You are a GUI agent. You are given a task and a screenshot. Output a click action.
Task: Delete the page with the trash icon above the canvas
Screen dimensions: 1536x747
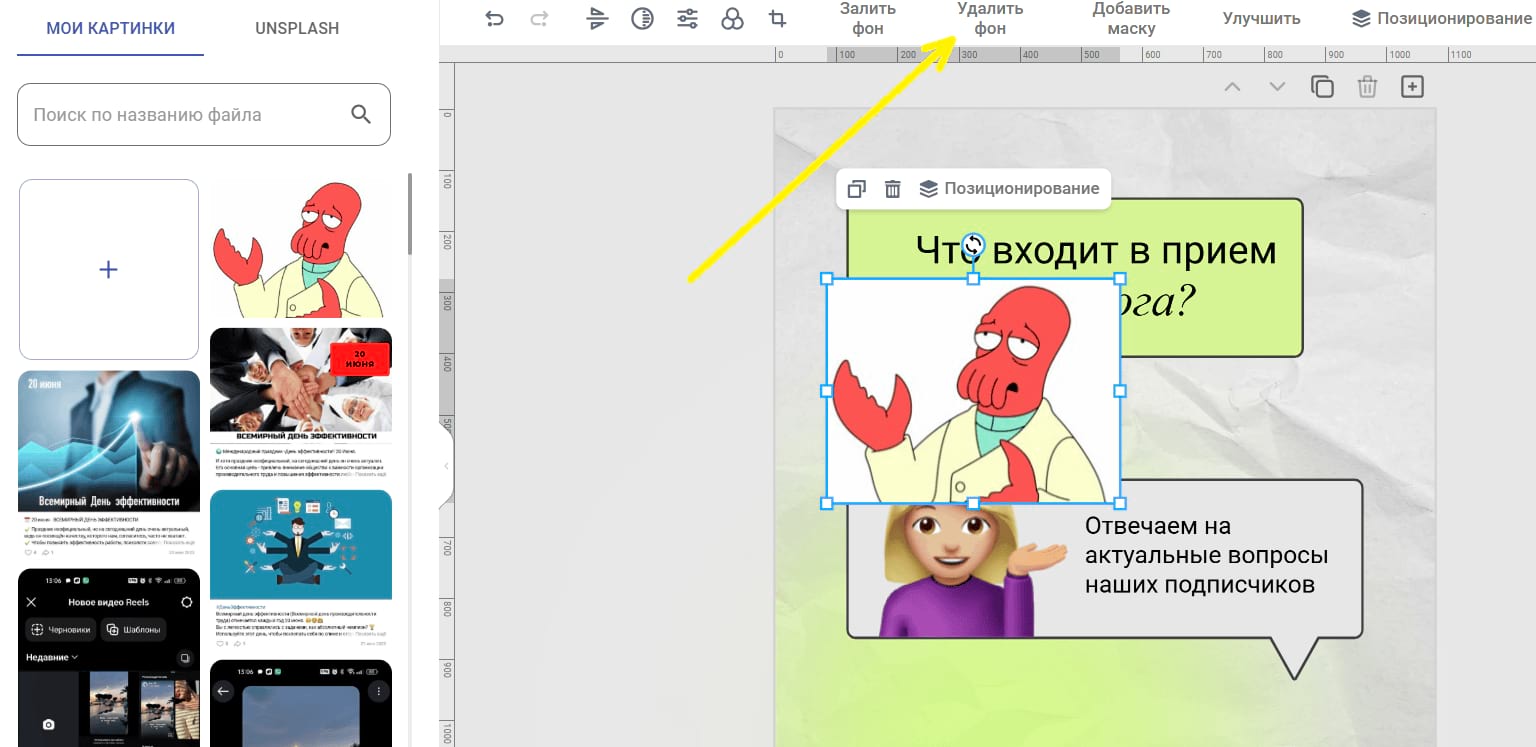[1367, 87]
